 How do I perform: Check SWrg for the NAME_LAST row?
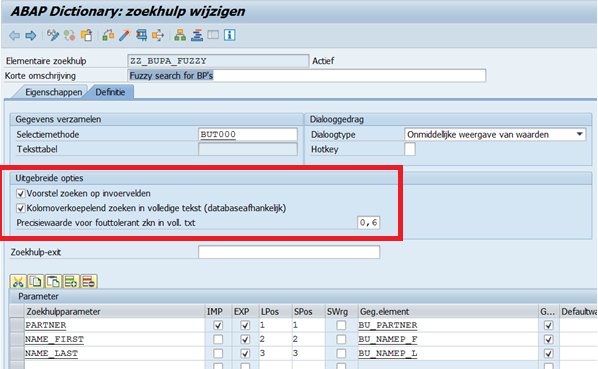click(x=341, y=353)
